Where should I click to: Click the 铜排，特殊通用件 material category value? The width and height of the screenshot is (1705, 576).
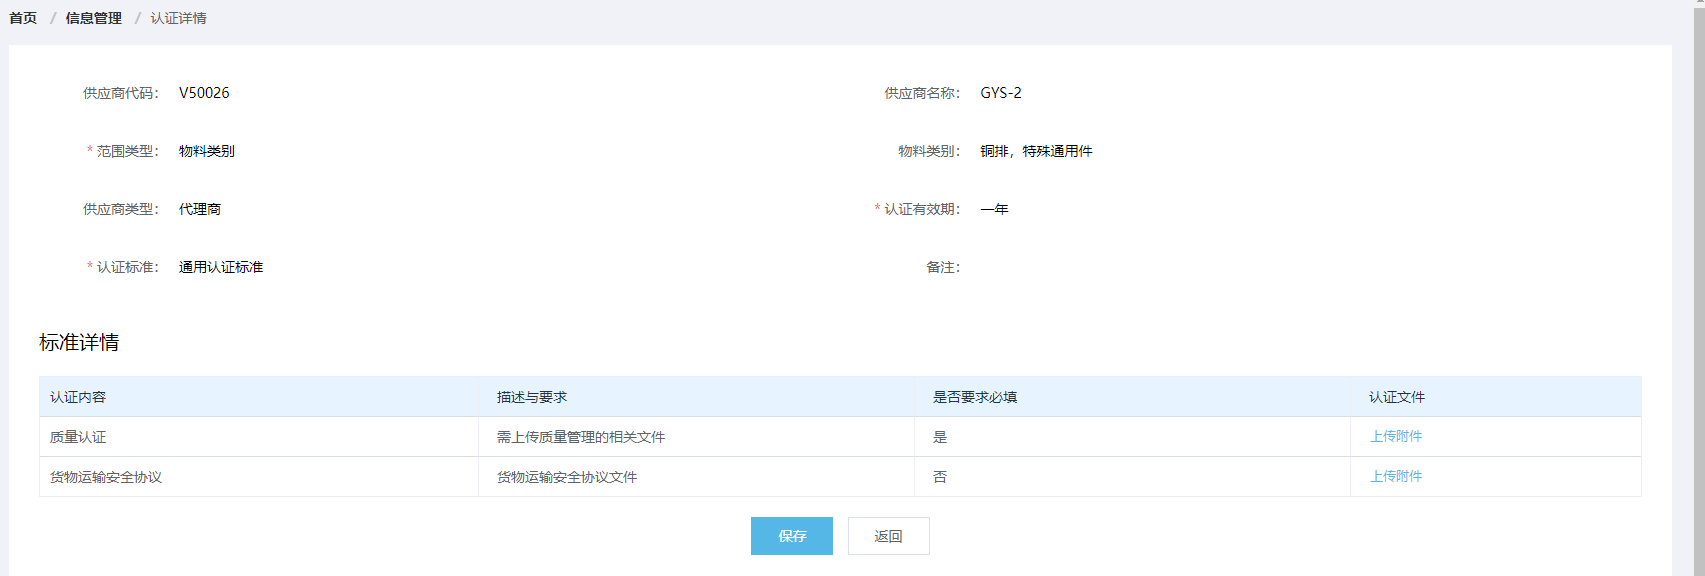coord(1036,151)
